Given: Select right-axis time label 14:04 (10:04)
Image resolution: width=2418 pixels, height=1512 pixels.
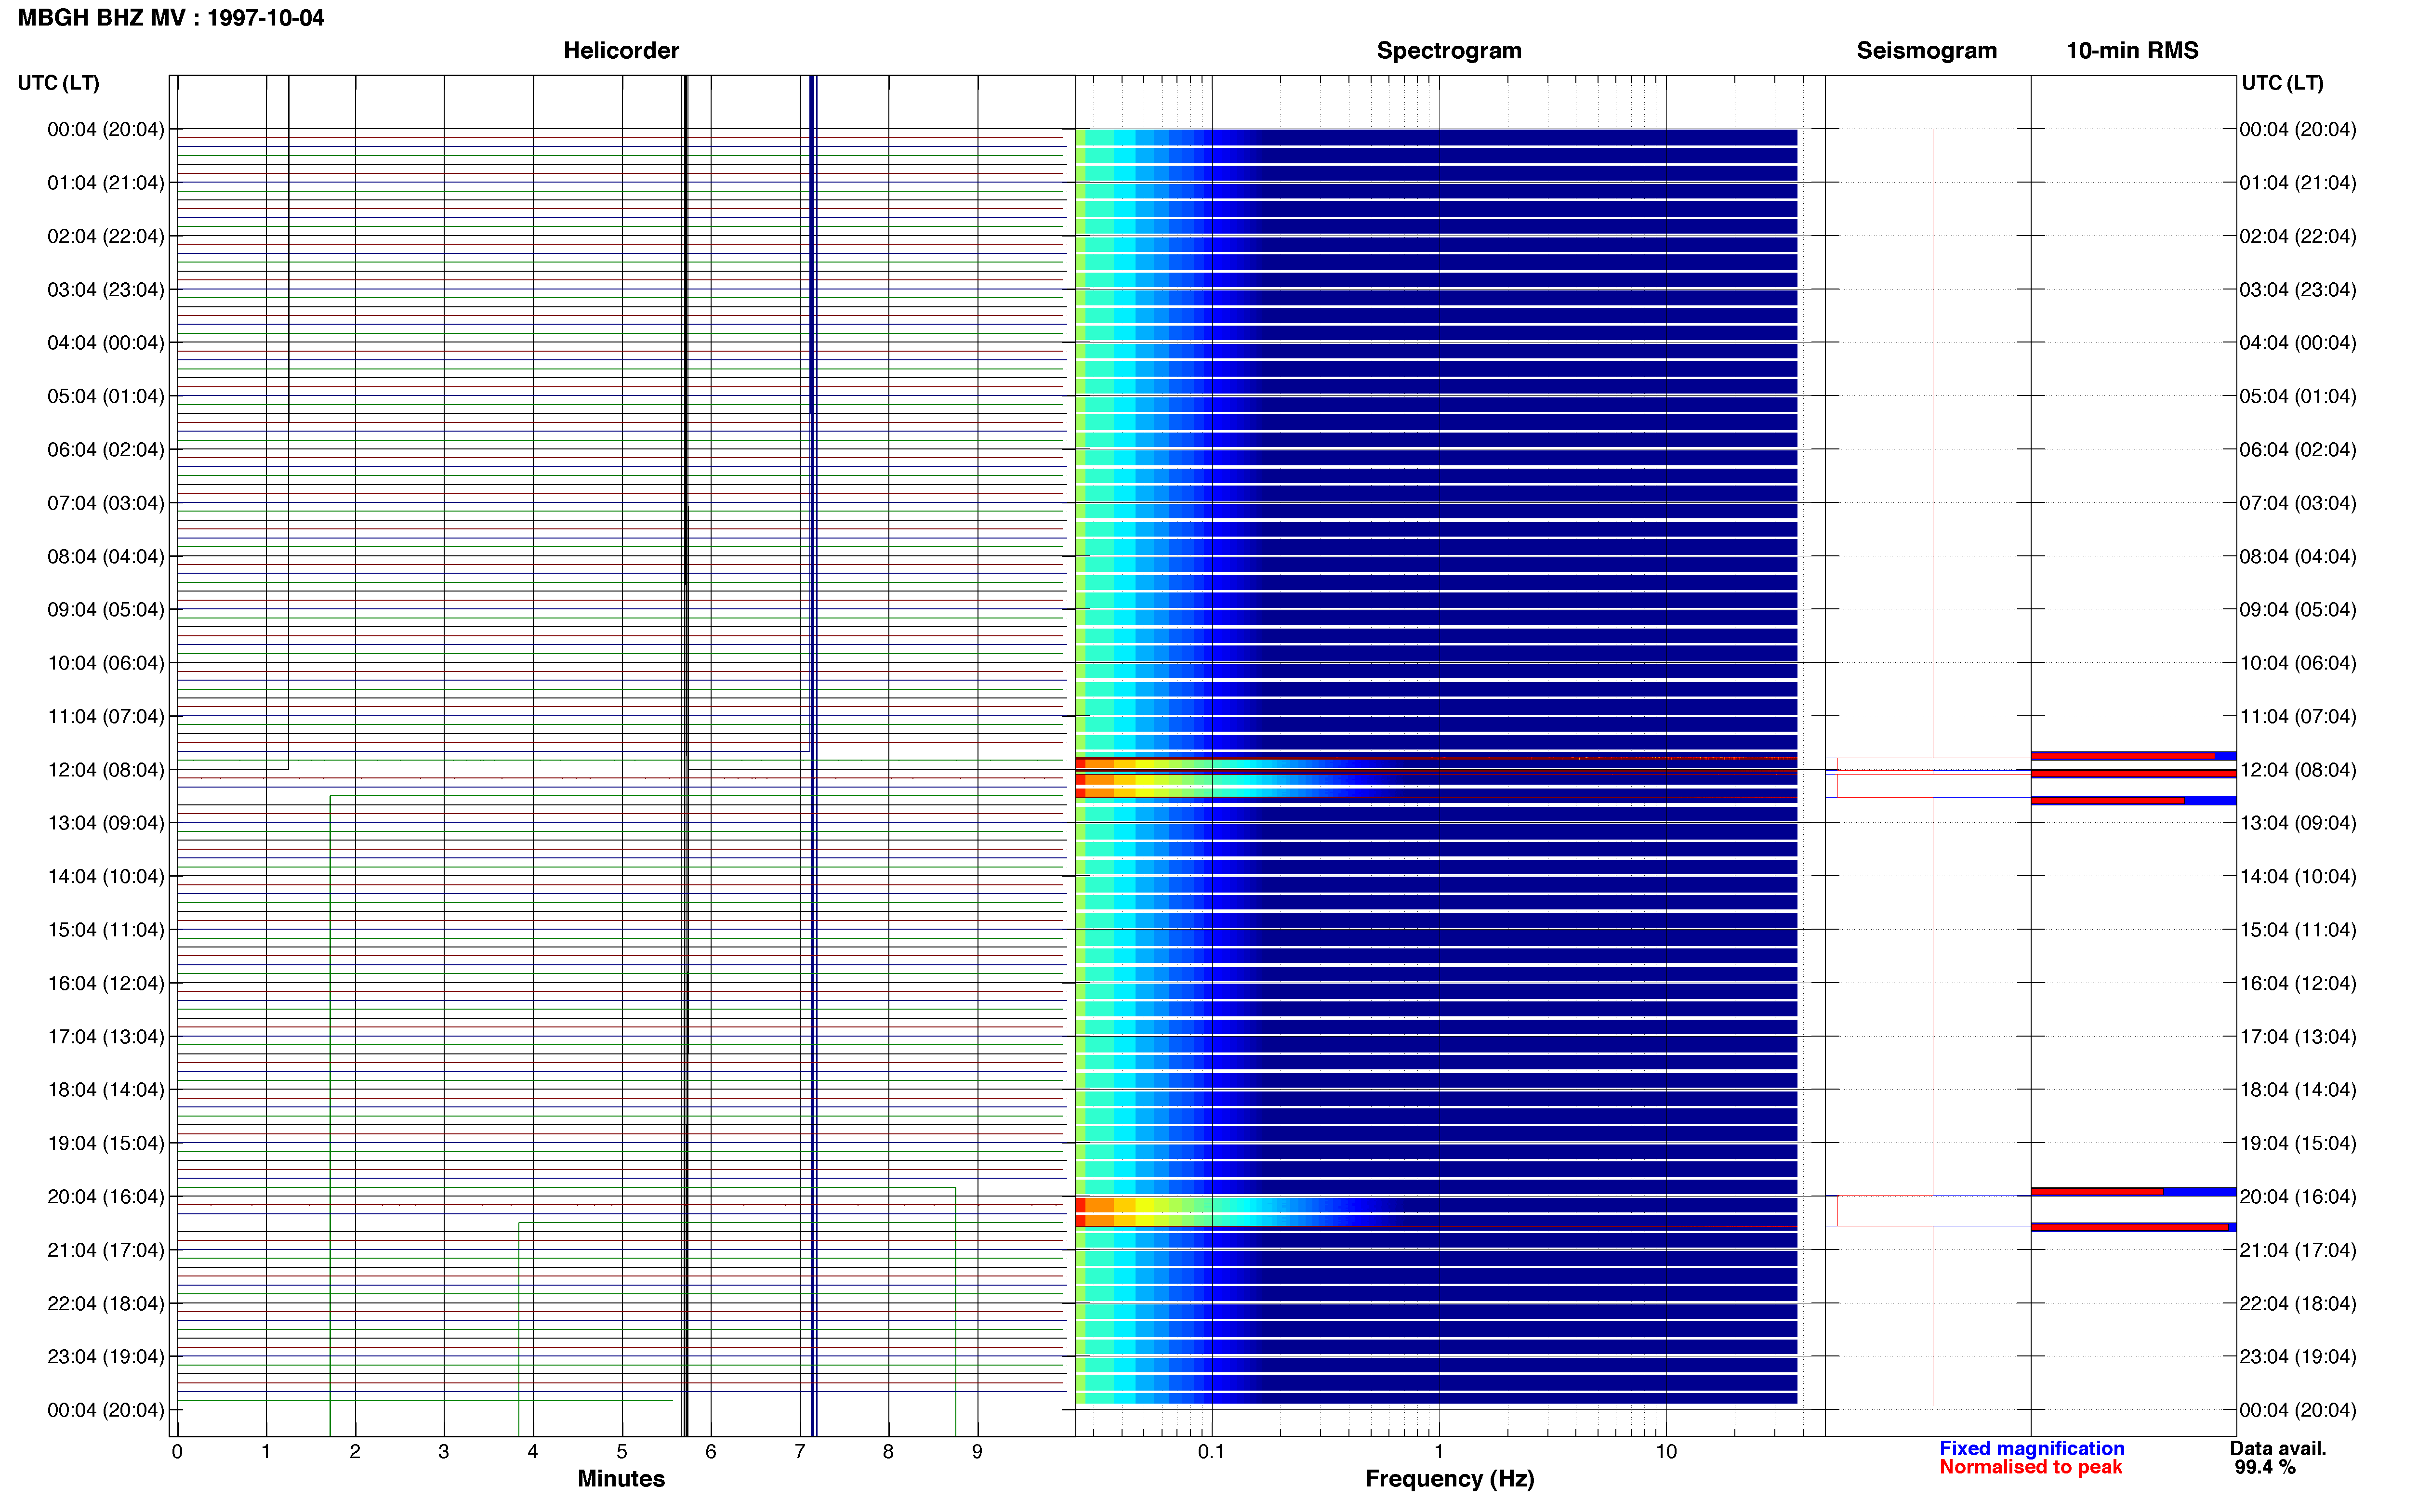Looking at the screenshot, I should click(x=2298, y=876).
